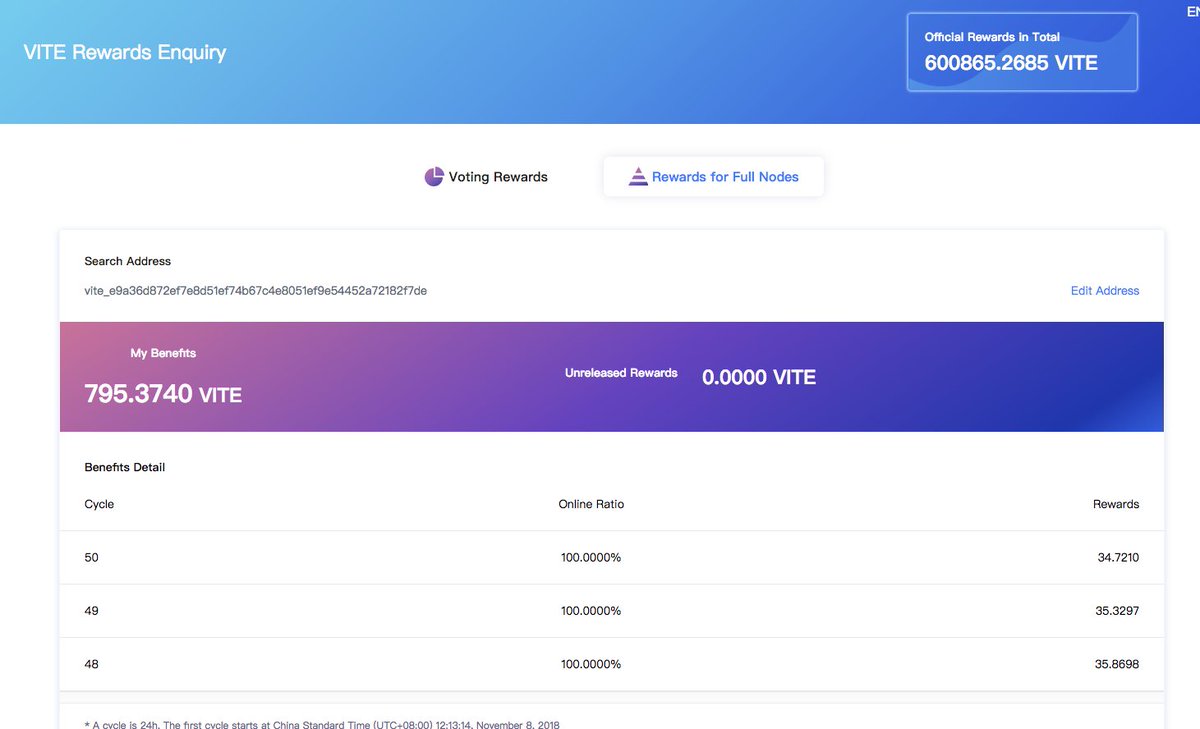Screen dimensions: 1200x729
Task: Click My Benefits label
Action: point(163,353)
